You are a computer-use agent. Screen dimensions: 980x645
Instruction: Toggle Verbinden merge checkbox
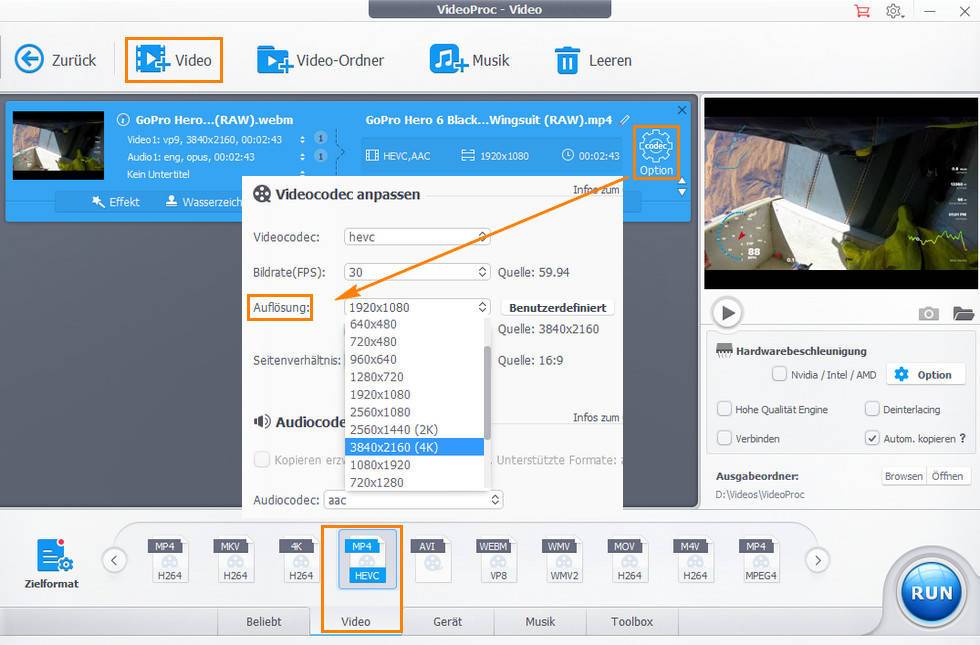tap(724, 438)
